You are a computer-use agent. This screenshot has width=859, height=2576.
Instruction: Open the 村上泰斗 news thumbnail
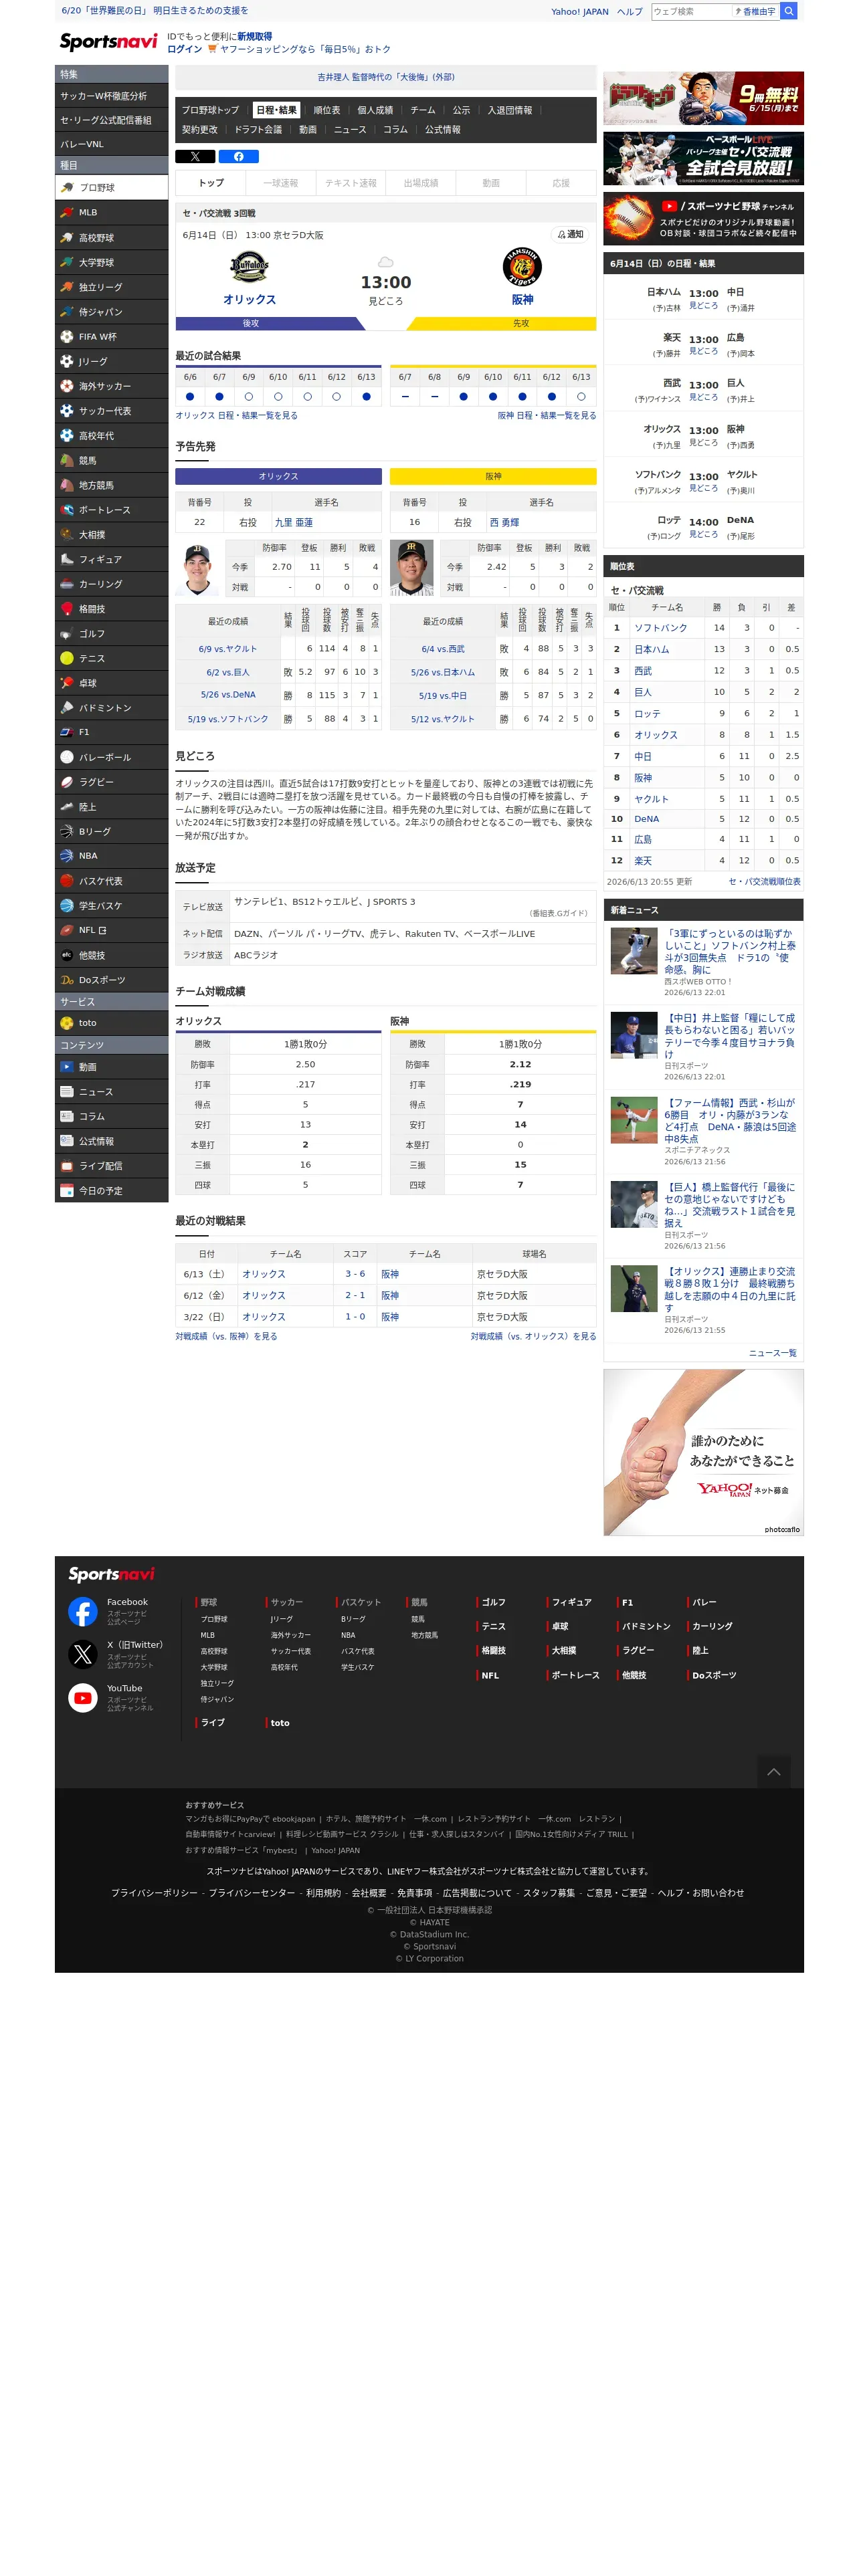click(x=634, y=951)
